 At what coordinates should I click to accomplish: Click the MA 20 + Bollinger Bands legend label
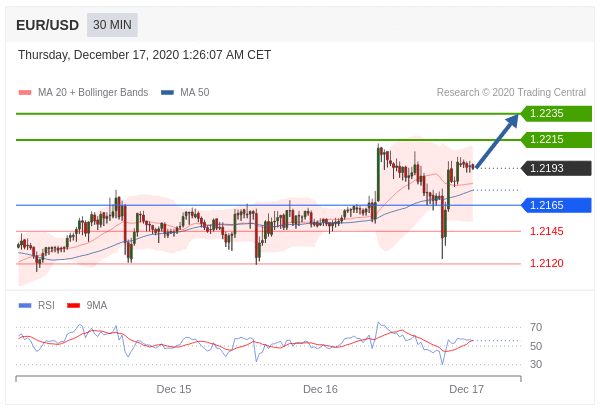click(x=93, y=92)
